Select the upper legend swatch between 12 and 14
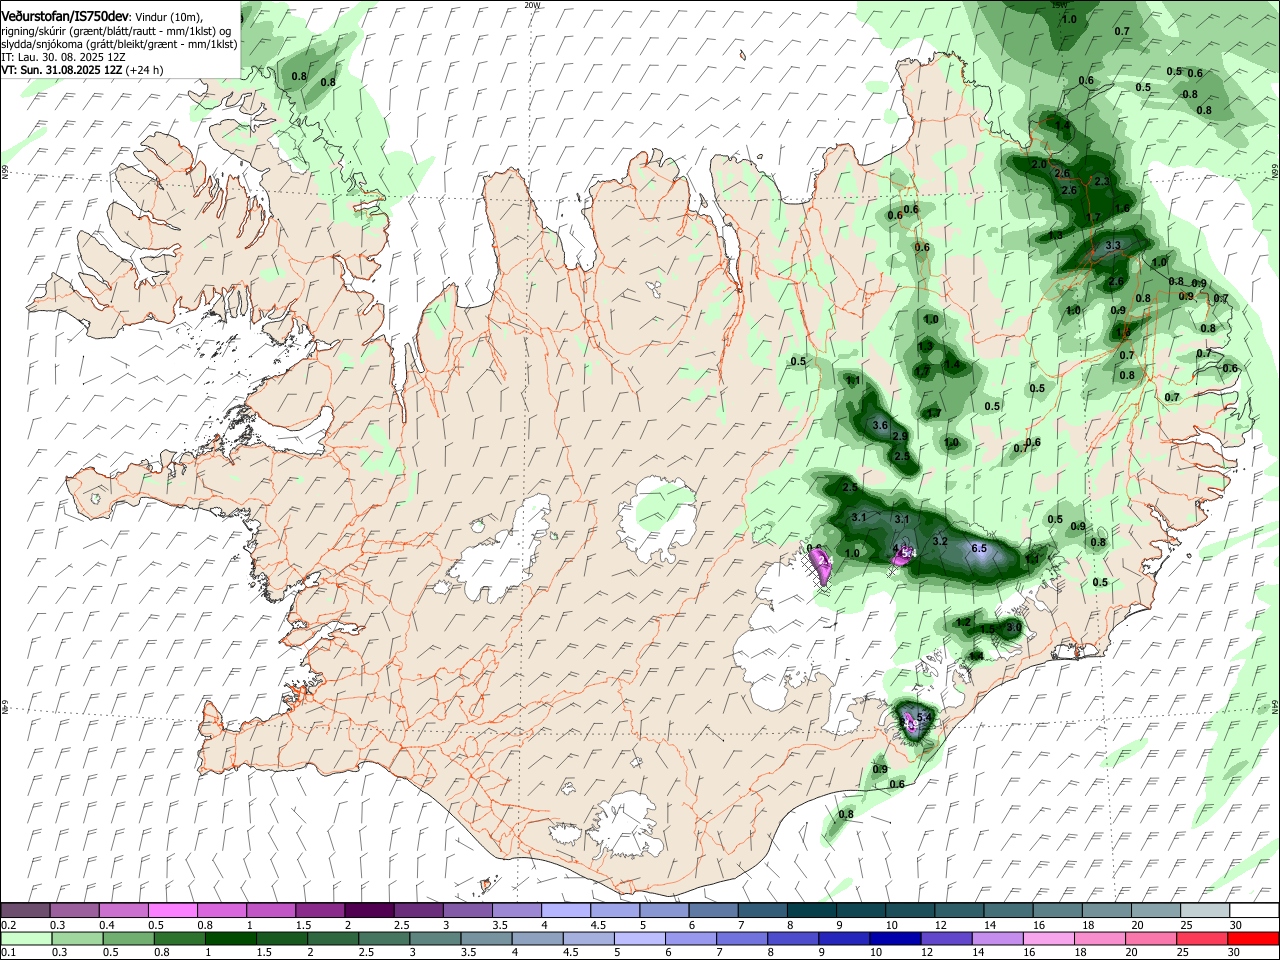This screenshot has height=960, width=1280. point(958,910)
